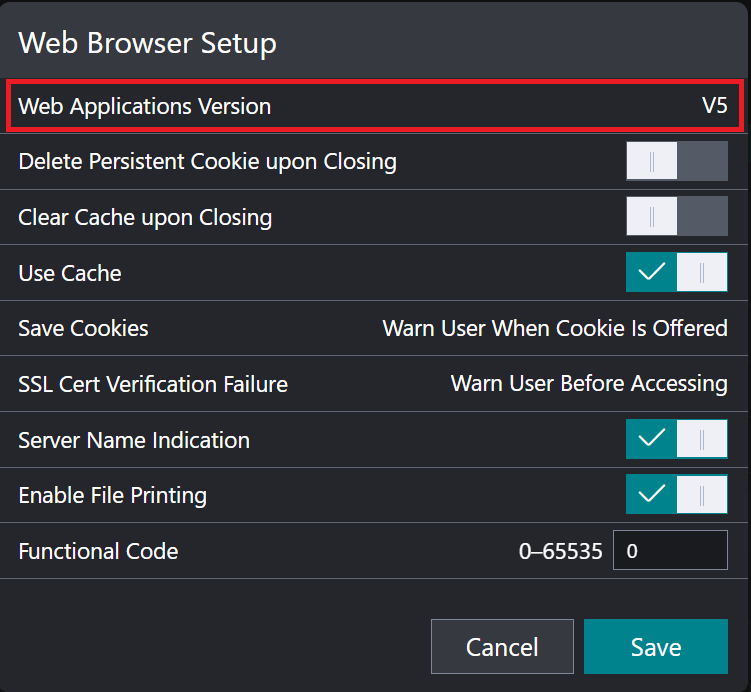Click the V5 version value
This screenshot has width=751, height=692.
pos(713,106)
